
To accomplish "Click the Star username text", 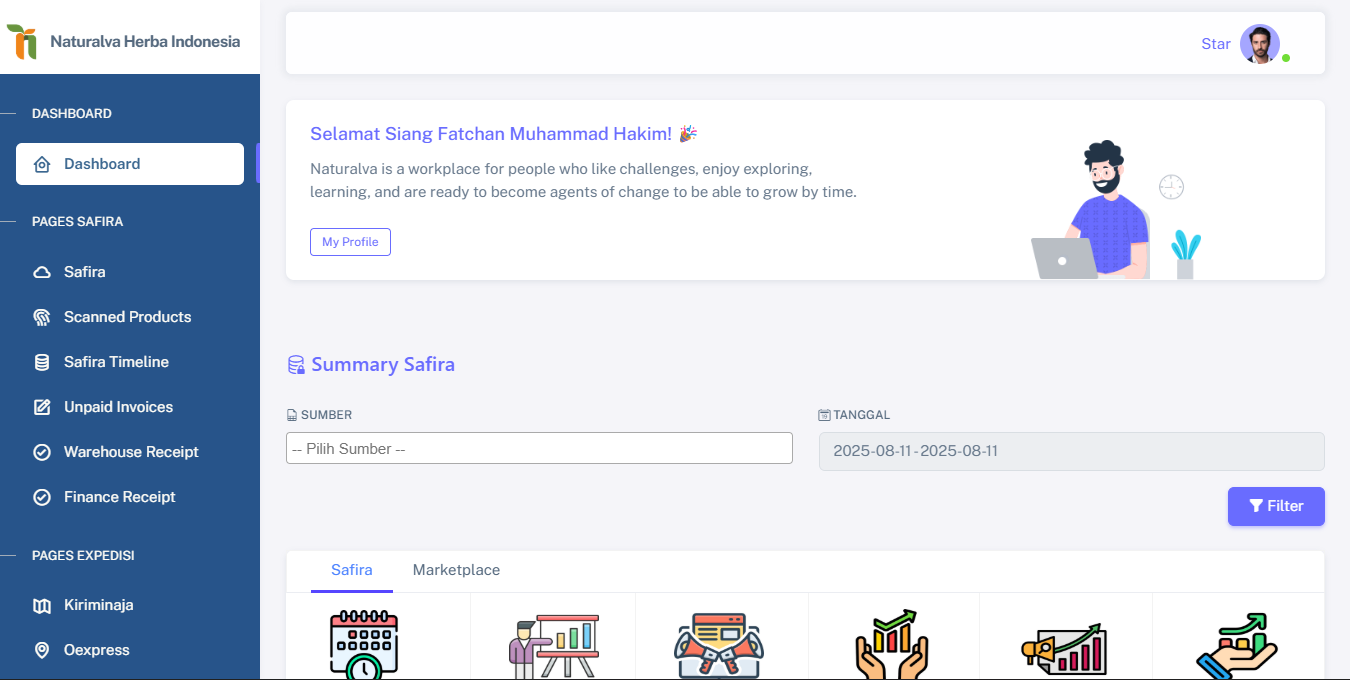I will click(x=1216, y=44).
